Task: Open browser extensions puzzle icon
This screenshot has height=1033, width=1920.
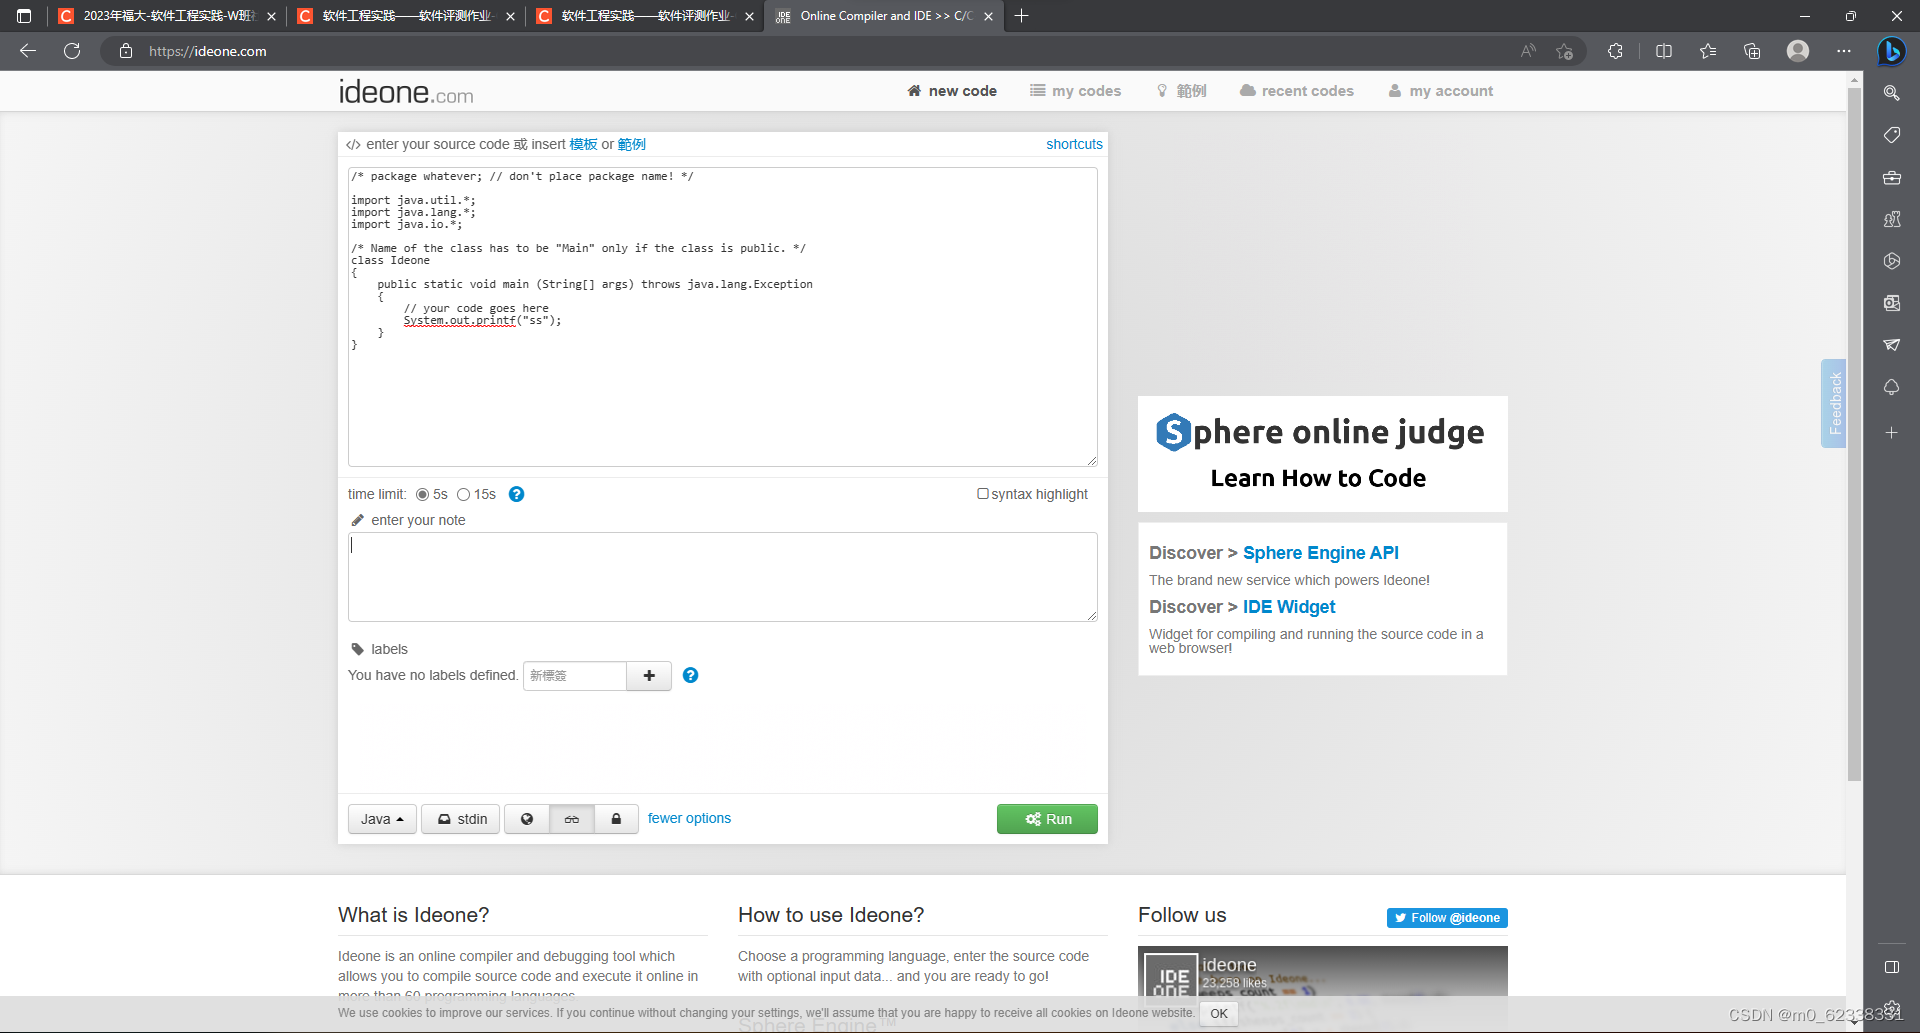Action: click(x=1615, y=51)
